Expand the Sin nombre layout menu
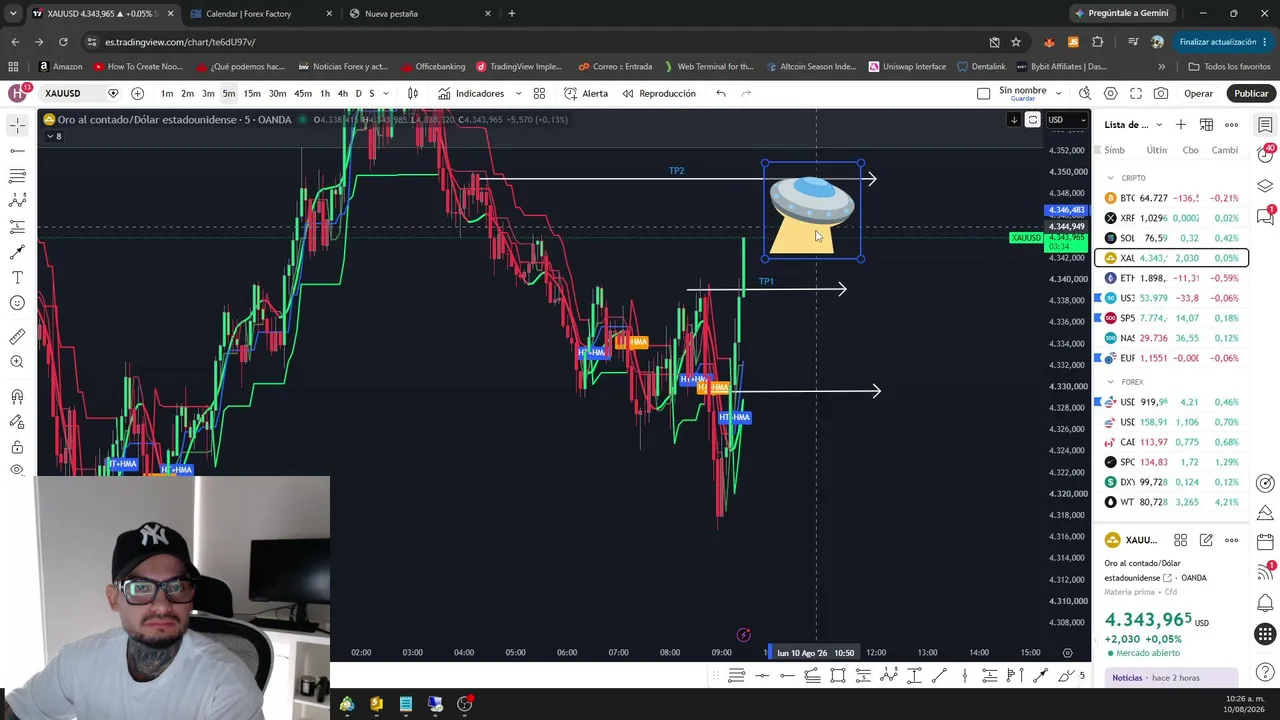 1058,93
